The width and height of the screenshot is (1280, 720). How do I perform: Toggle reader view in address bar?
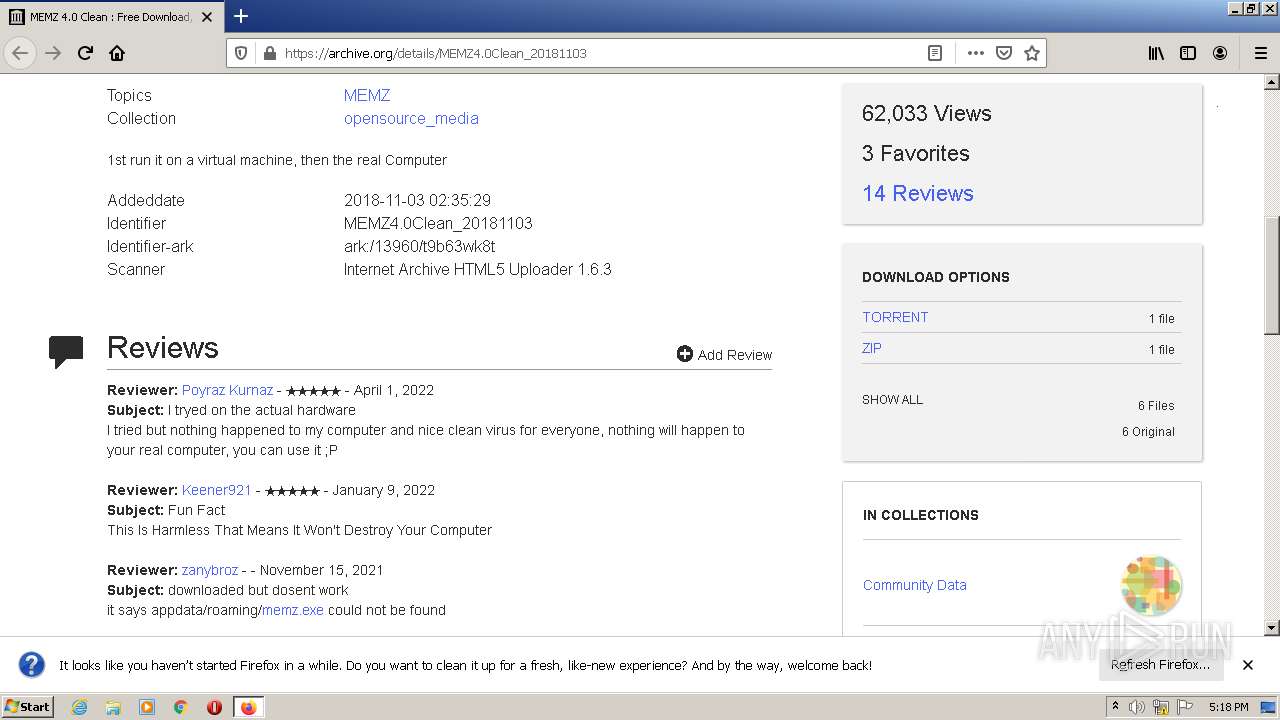click(935, 53)
